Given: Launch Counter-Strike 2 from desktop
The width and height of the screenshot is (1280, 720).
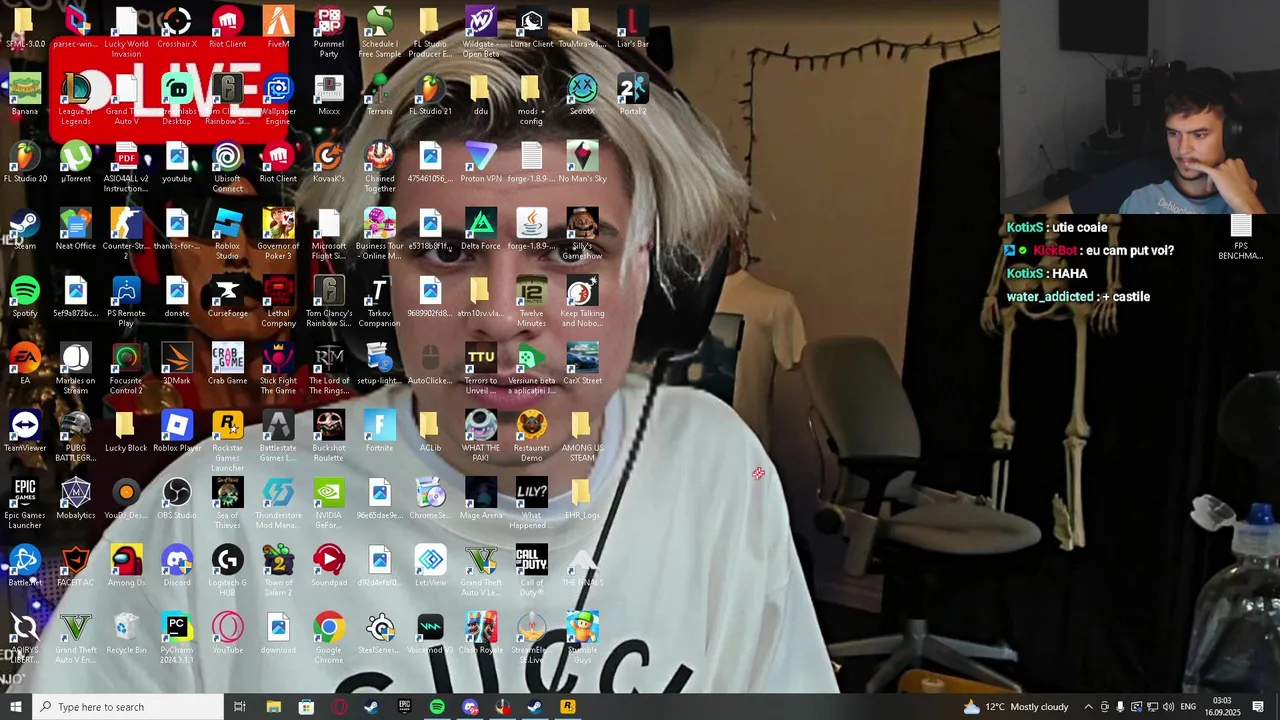Looking at the screenshot, I should tap(126, 234).
